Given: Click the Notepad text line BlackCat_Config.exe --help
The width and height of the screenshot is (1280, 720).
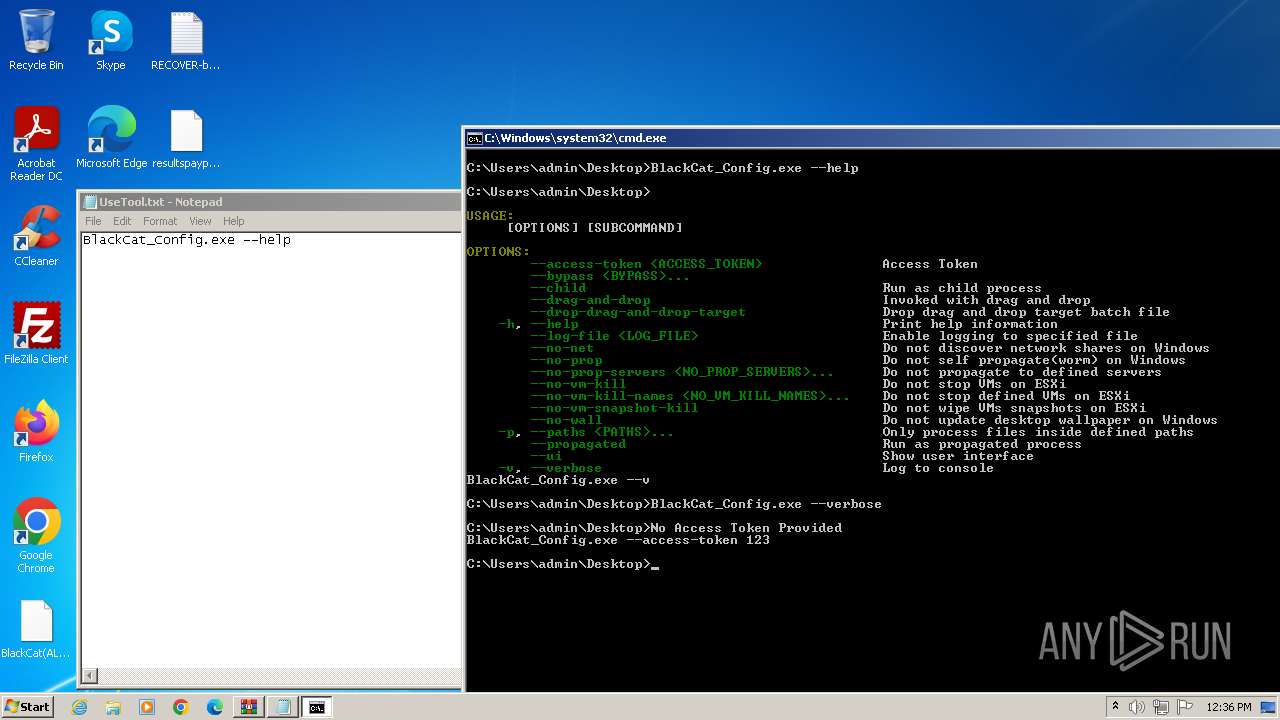Looking at the screenshot, I should pos(187,240).
